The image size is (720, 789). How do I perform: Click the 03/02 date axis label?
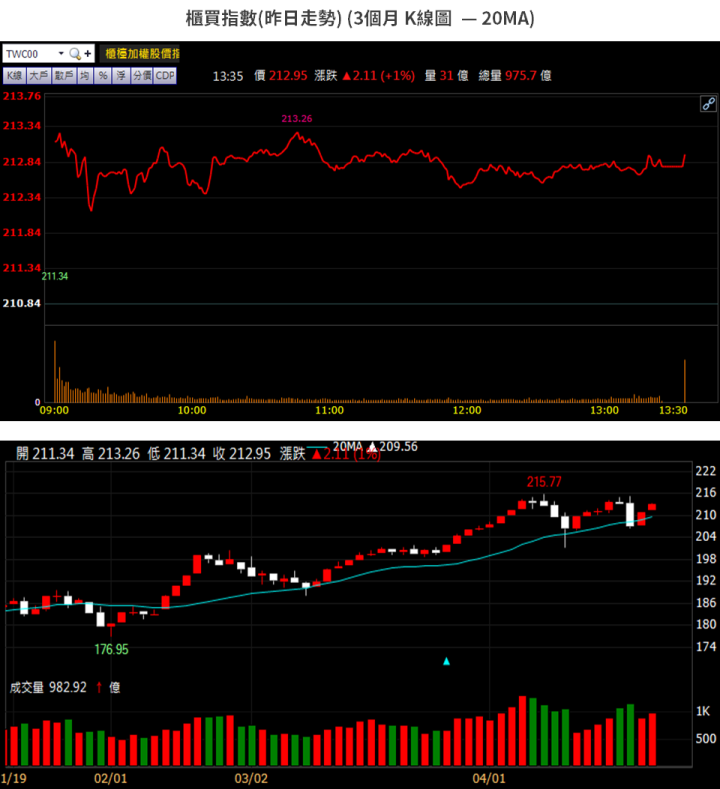(251, 778)
